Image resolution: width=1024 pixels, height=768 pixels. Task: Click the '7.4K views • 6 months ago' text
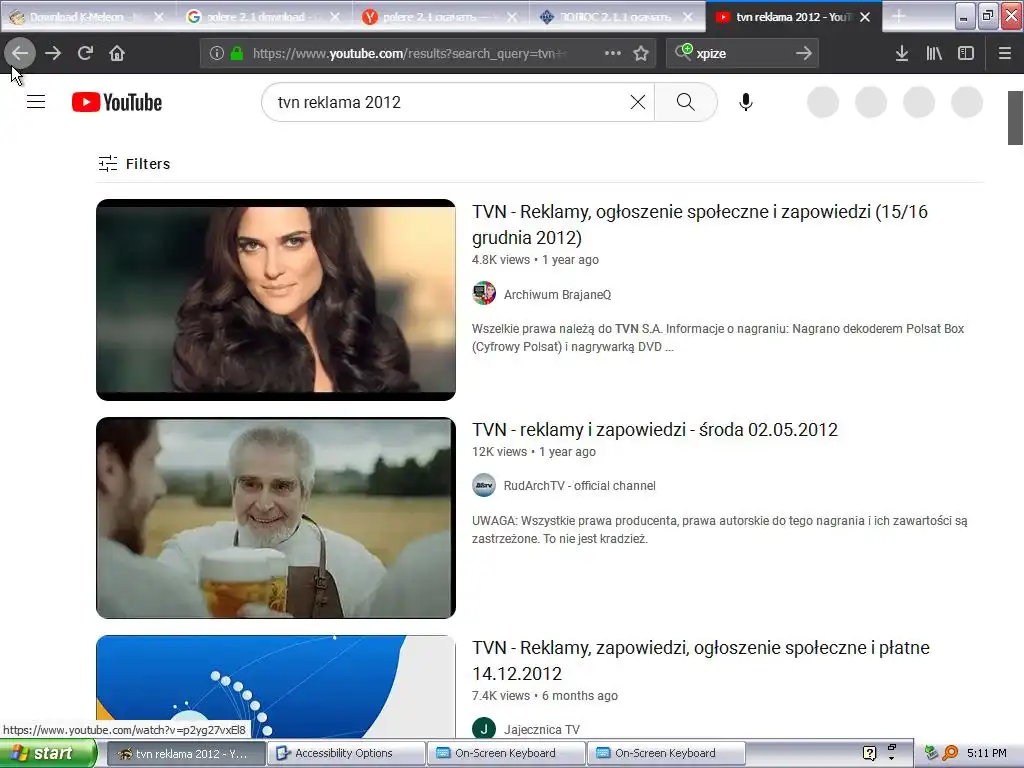[x=545, y=696]
